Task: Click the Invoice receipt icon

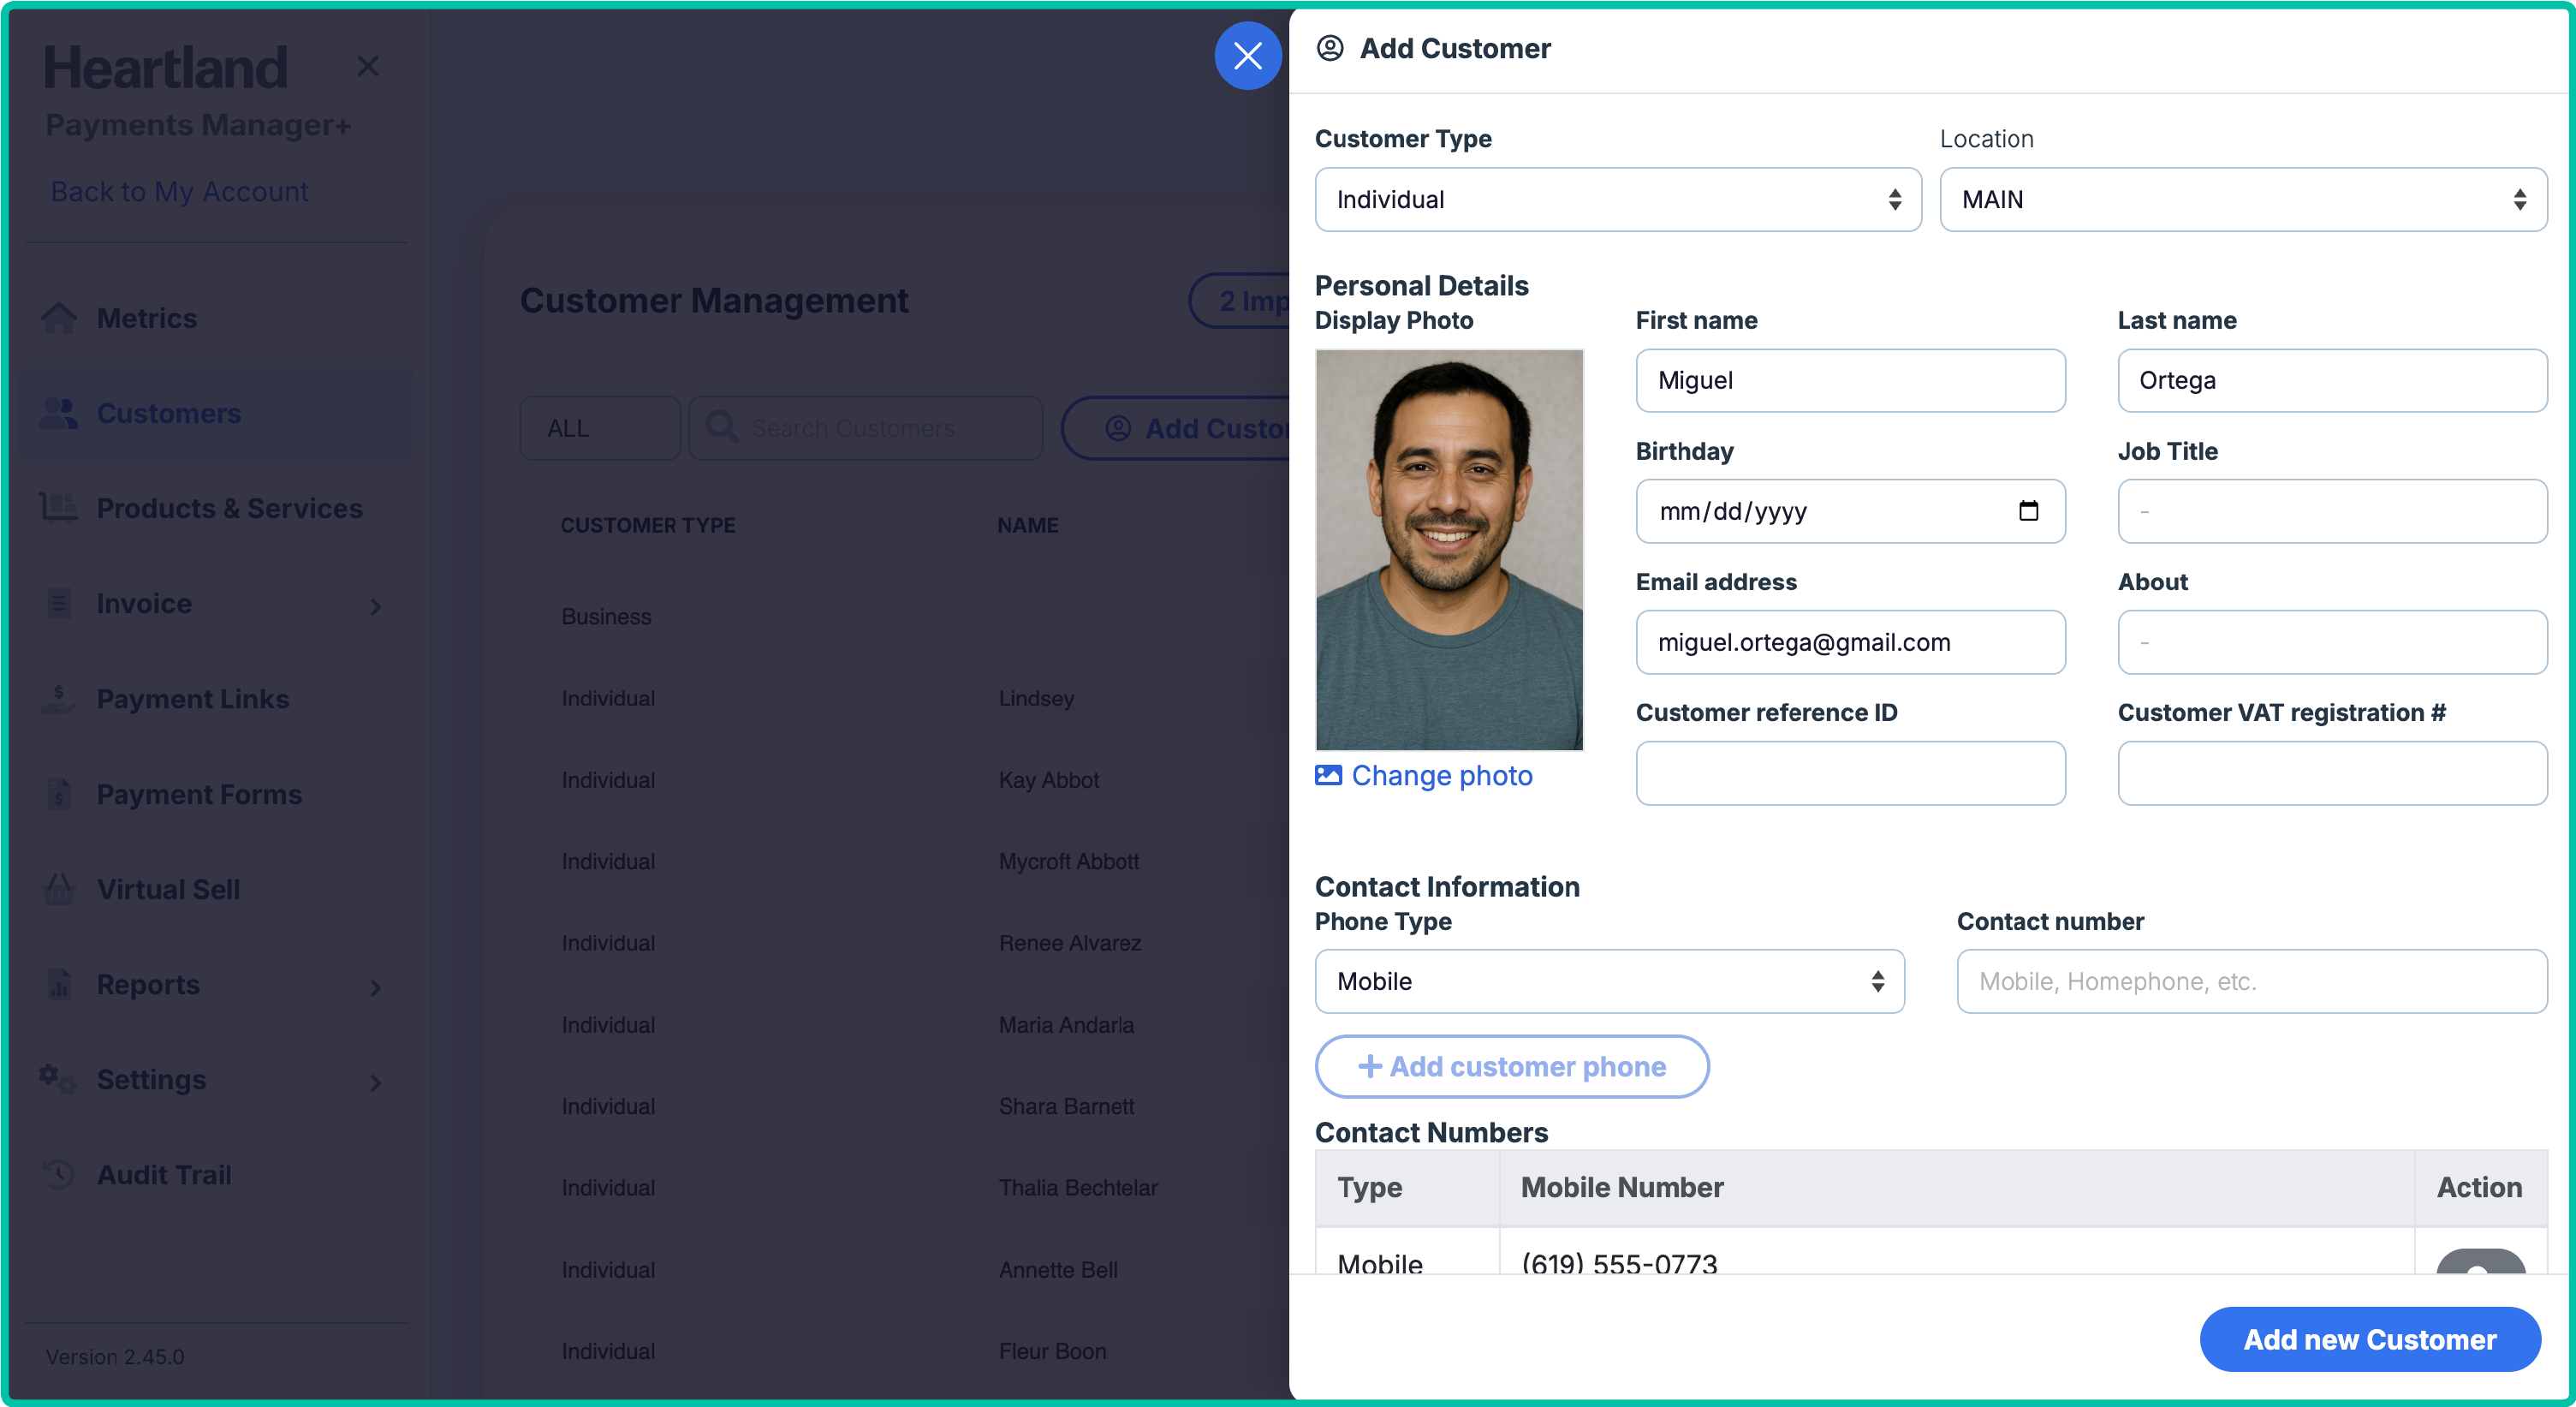Action: pyautogui.click(x=59, y=603)
